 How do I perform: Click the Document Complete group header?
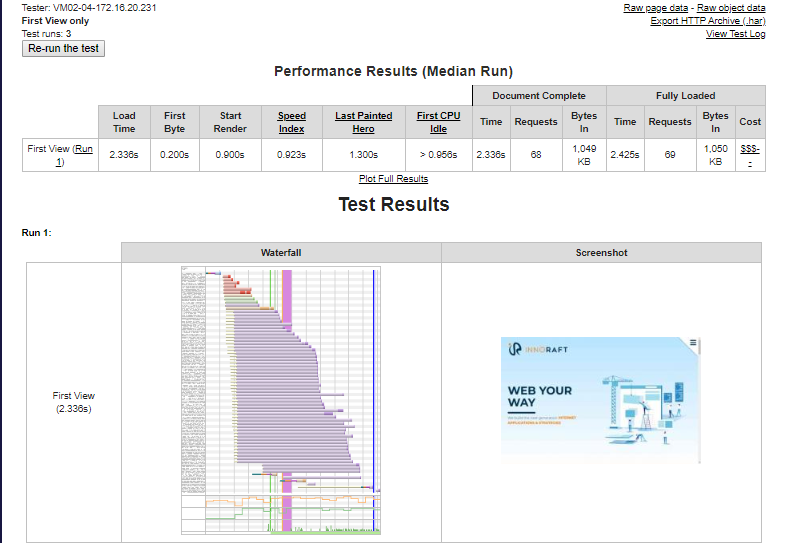tap(539, 96)
